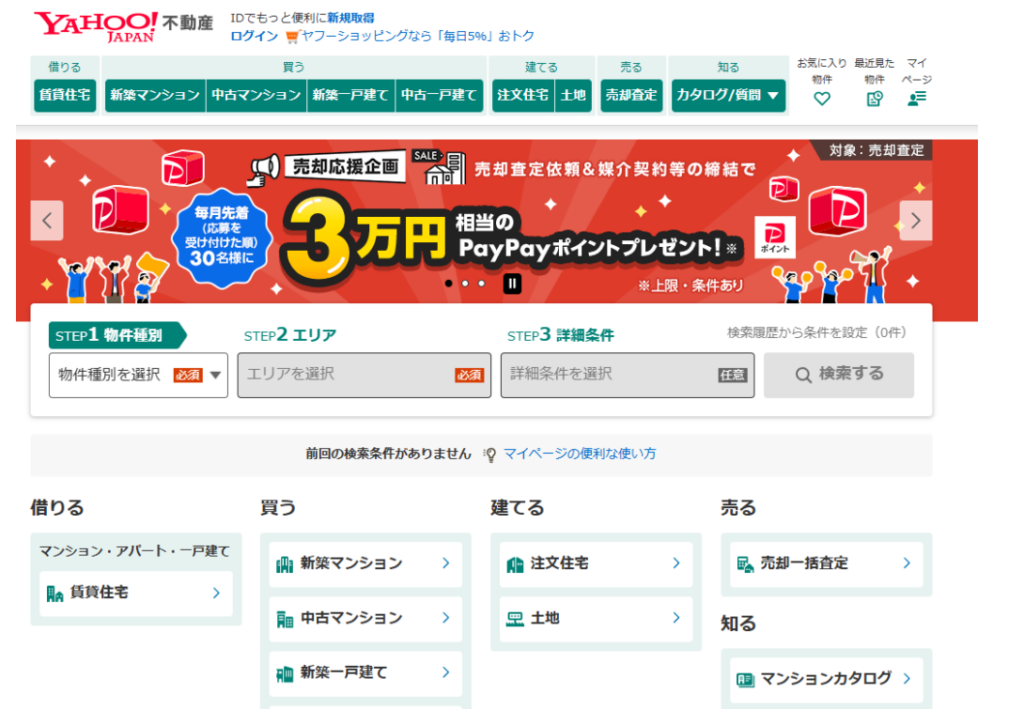Click the appraisal icon on 売却一括査定 card
This screenshot has width=1024, height=709.
[745, 564]
